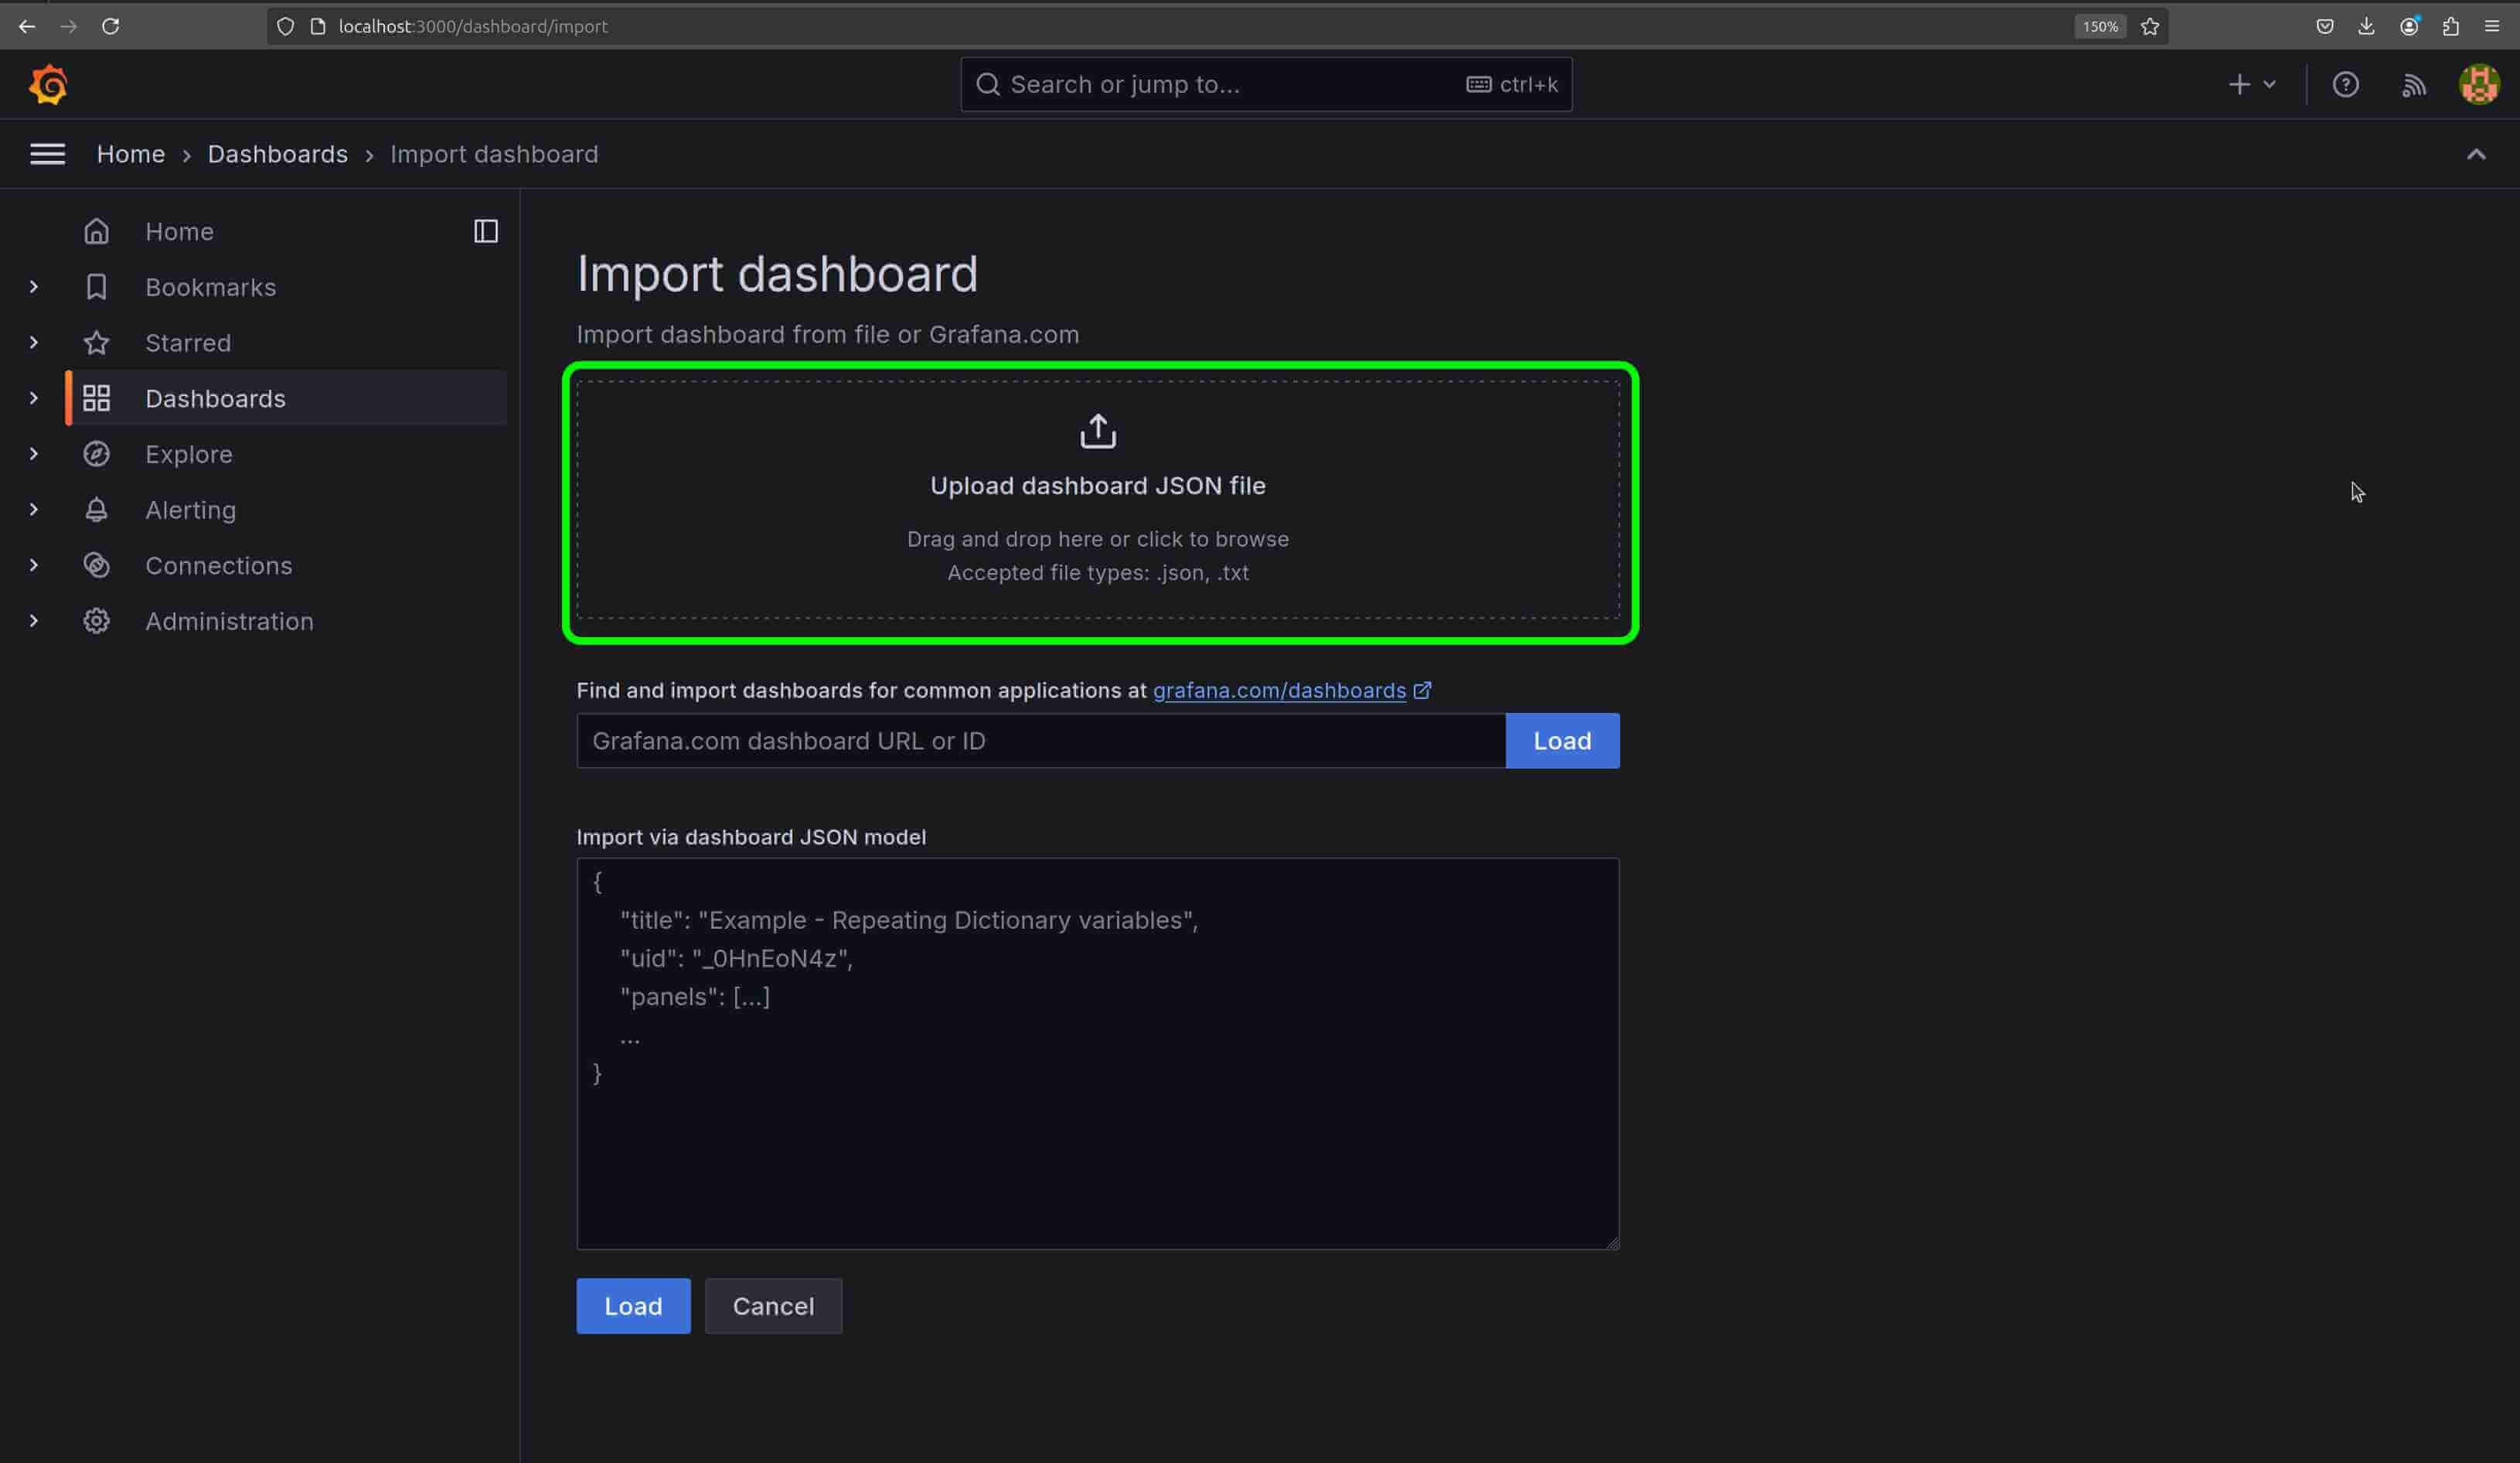The width and height of the screenshot is (2520, 1463).
Task: Click the help question mark icon
Action: (x=2346, y=84)
